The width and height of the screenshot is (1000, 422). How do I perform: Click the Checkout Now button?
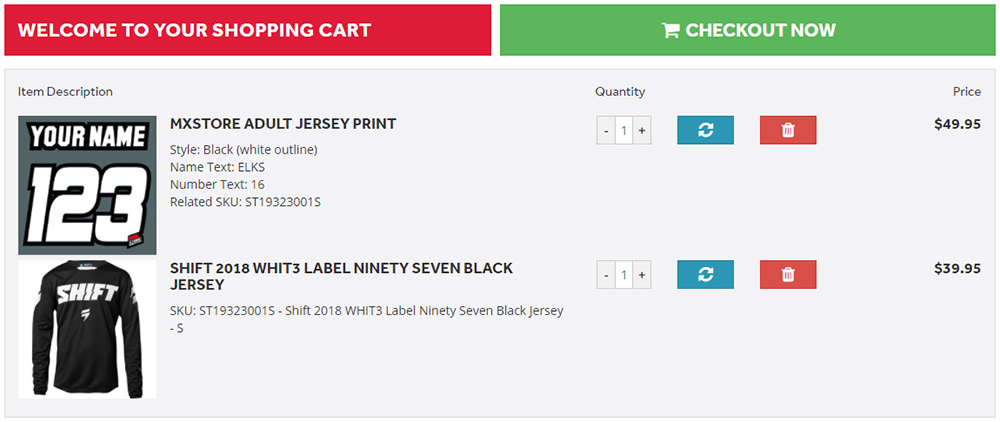(x=747, y=30)
